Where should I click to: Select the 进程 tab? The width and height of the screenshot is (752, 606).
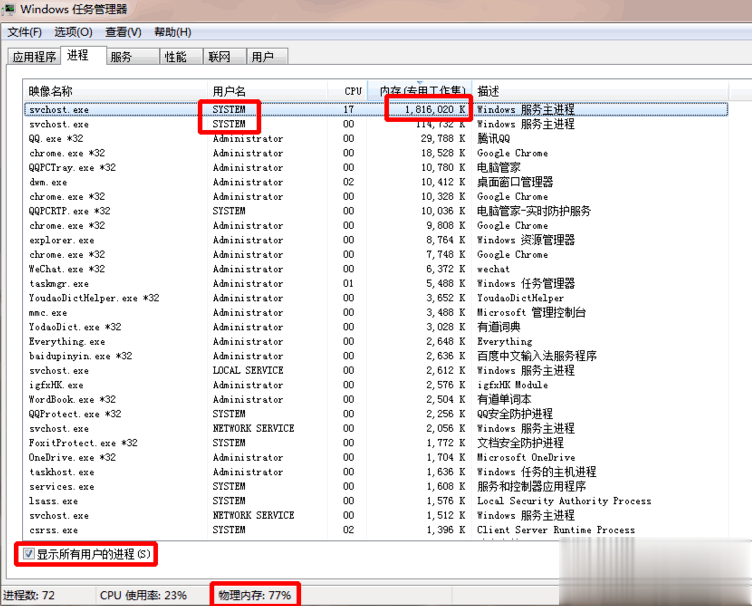[83, 55]
